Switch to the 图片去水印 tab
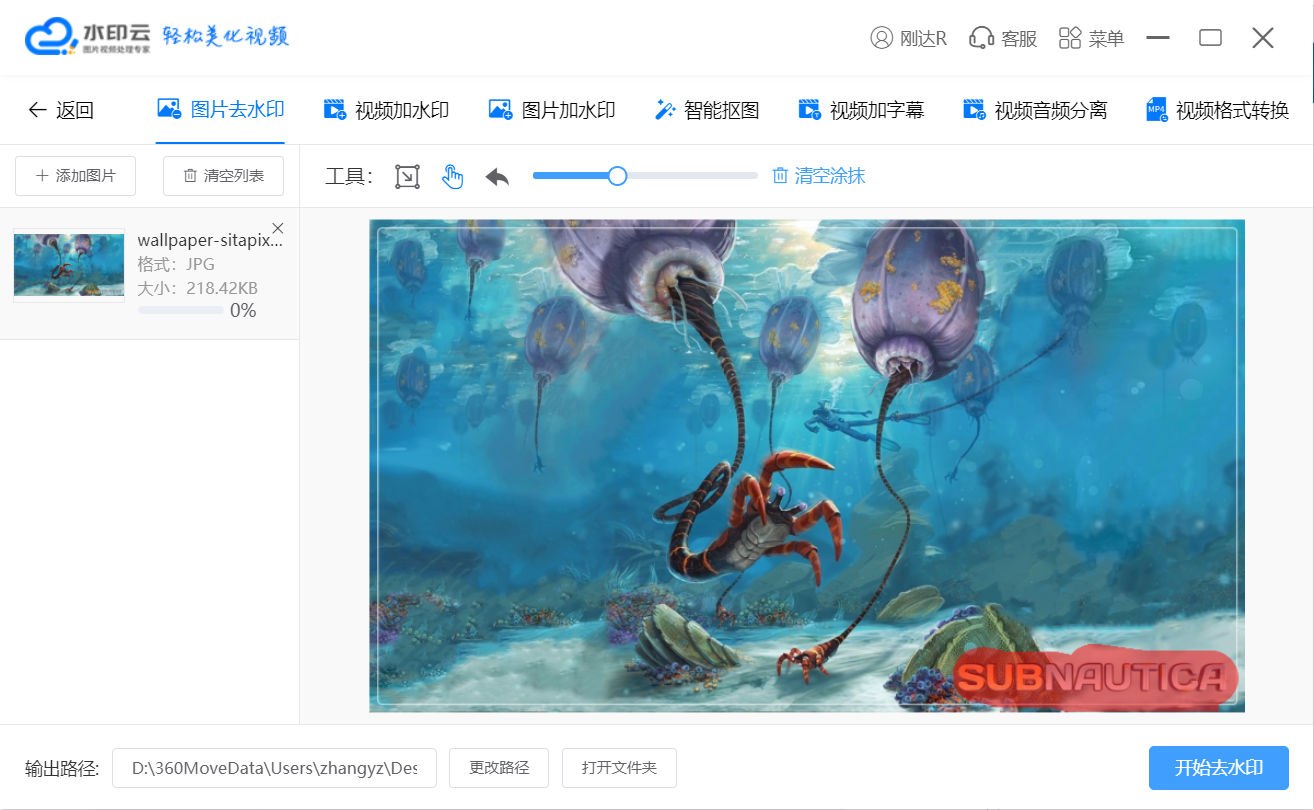This screenshot has height=810, width=1314. [221, 110]
